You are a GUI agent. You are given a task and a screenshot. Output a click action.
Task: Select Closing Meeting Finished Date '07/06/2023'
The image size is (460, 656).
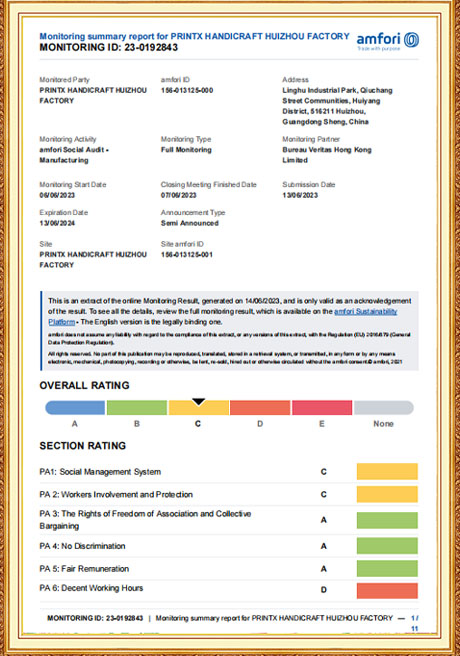pos(179,195)
